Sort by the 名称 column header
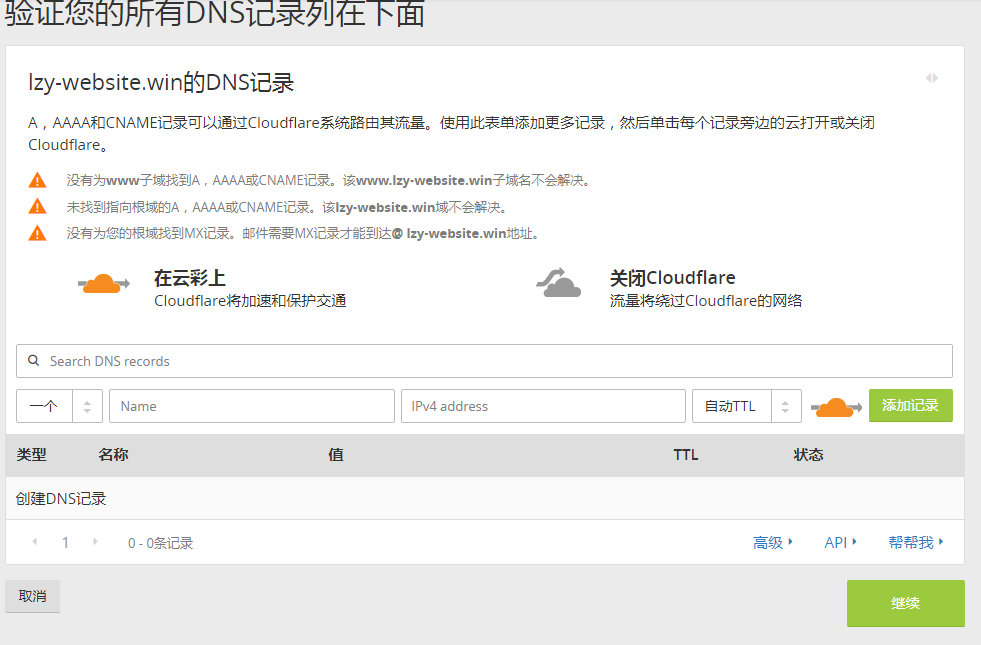Viewport: 981px width, 645px height. [x=113, y=455]
